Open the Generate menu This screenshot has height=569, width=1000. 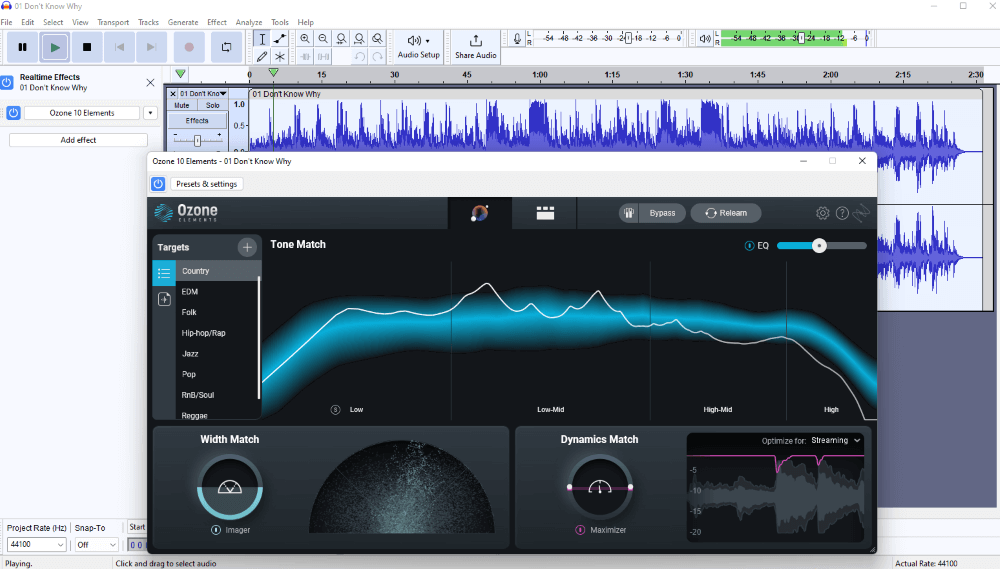[x=183, y=22]
